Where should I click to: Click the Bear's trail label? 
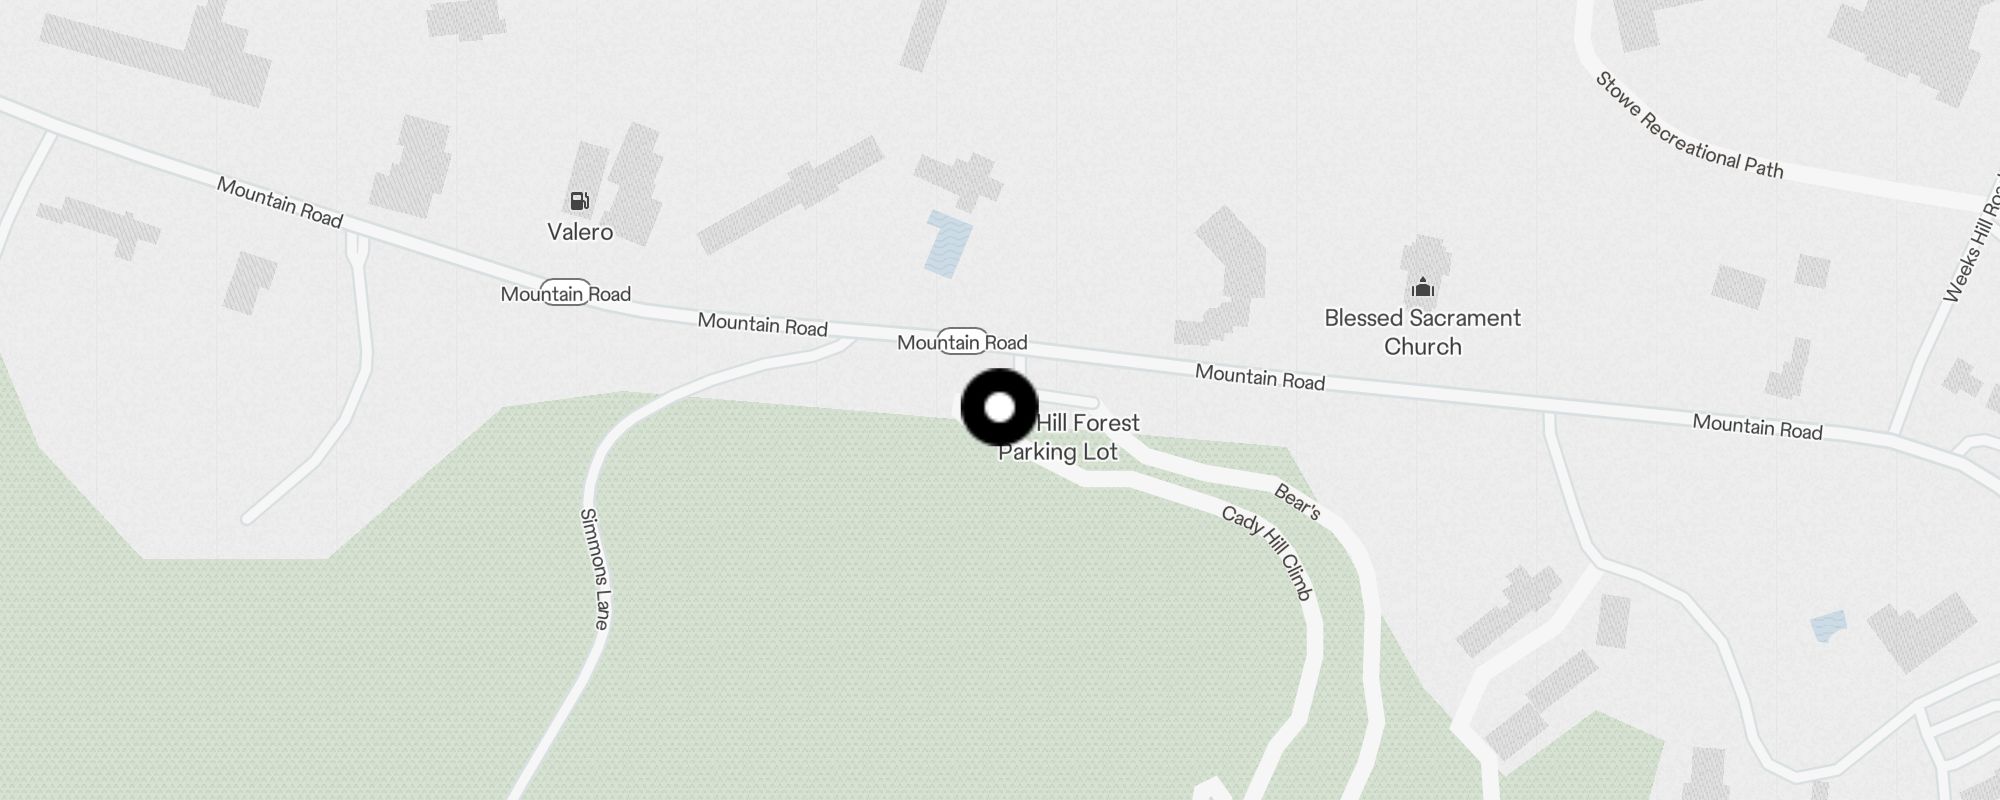pos(1298,502)
